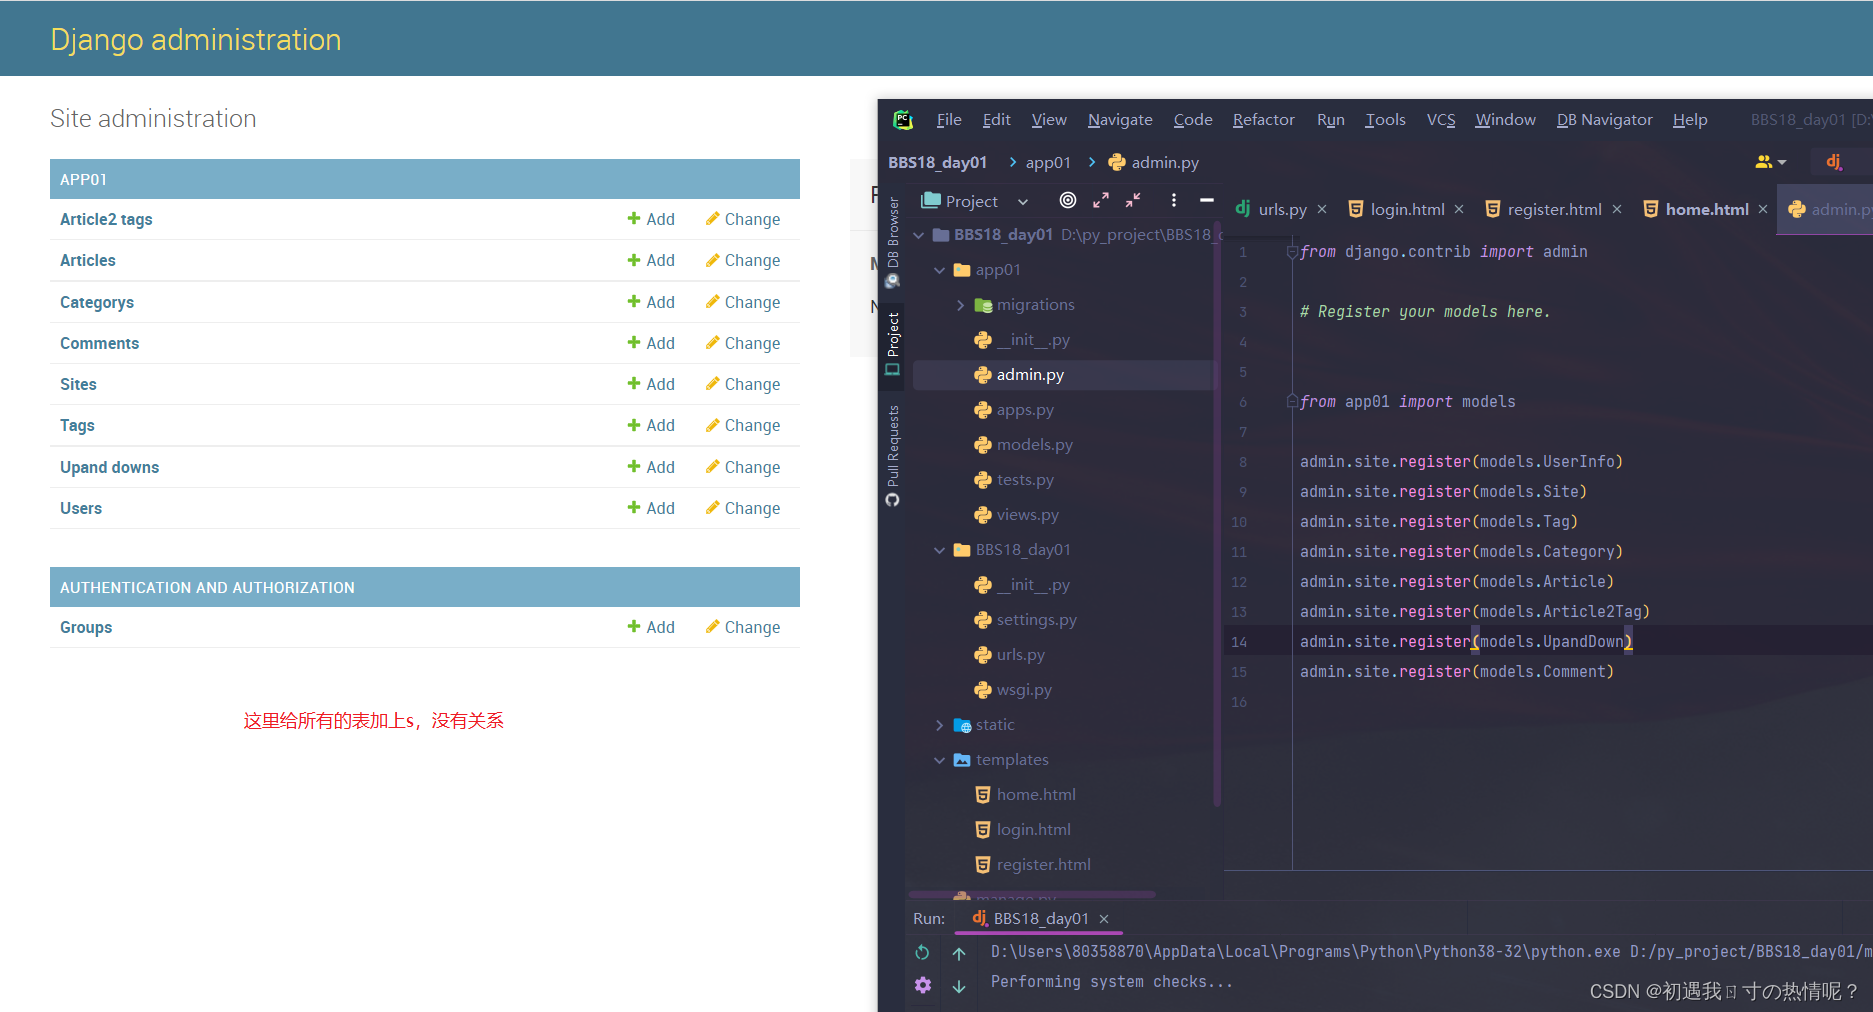Click the expand all icon in Project panel
Image resolution: width=1873 pixels, height=1012 pixels.
(x=1101, y=200)
